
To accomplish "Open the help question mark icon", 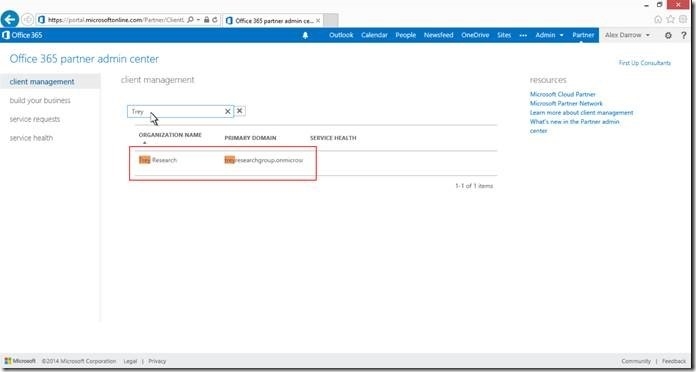I will point(684,36).
